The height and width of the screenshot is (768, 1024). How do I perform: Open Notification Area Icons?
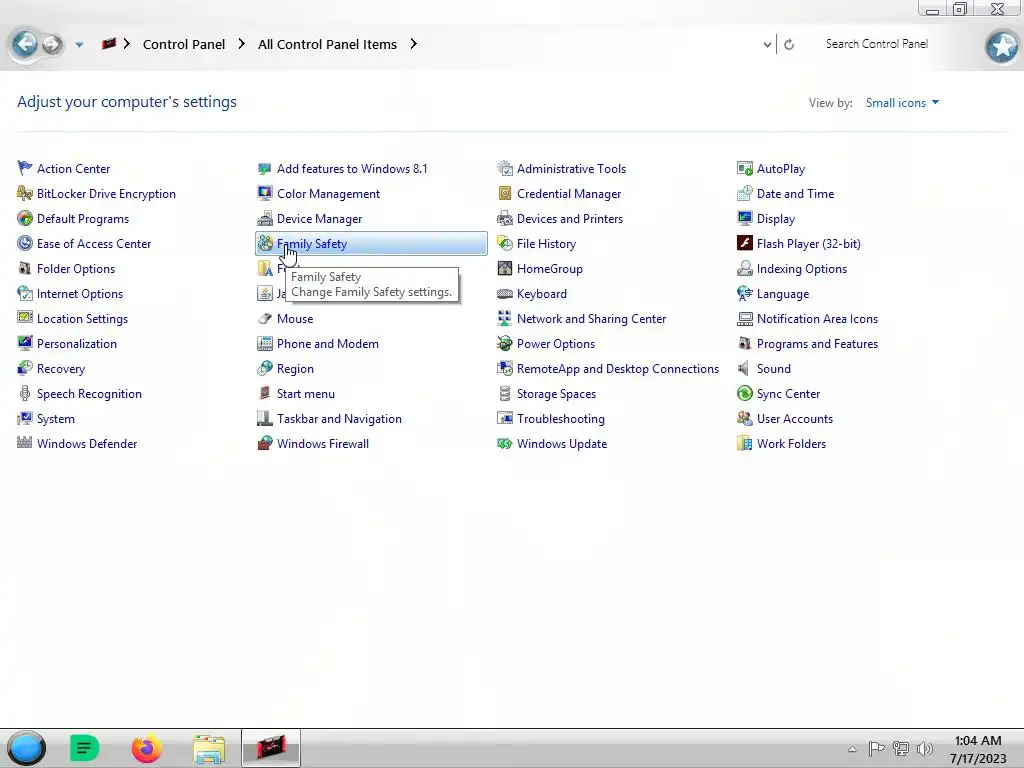click(x=817, y=319)
